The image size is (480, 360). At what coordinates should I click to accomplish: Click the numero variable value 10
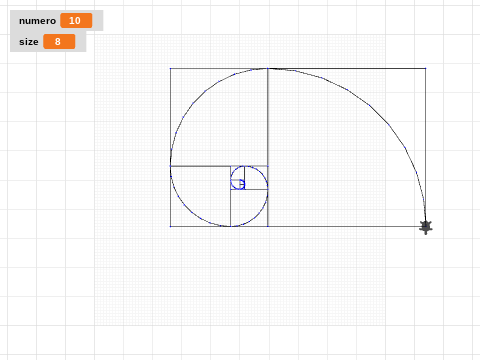(x=76, y=21)
